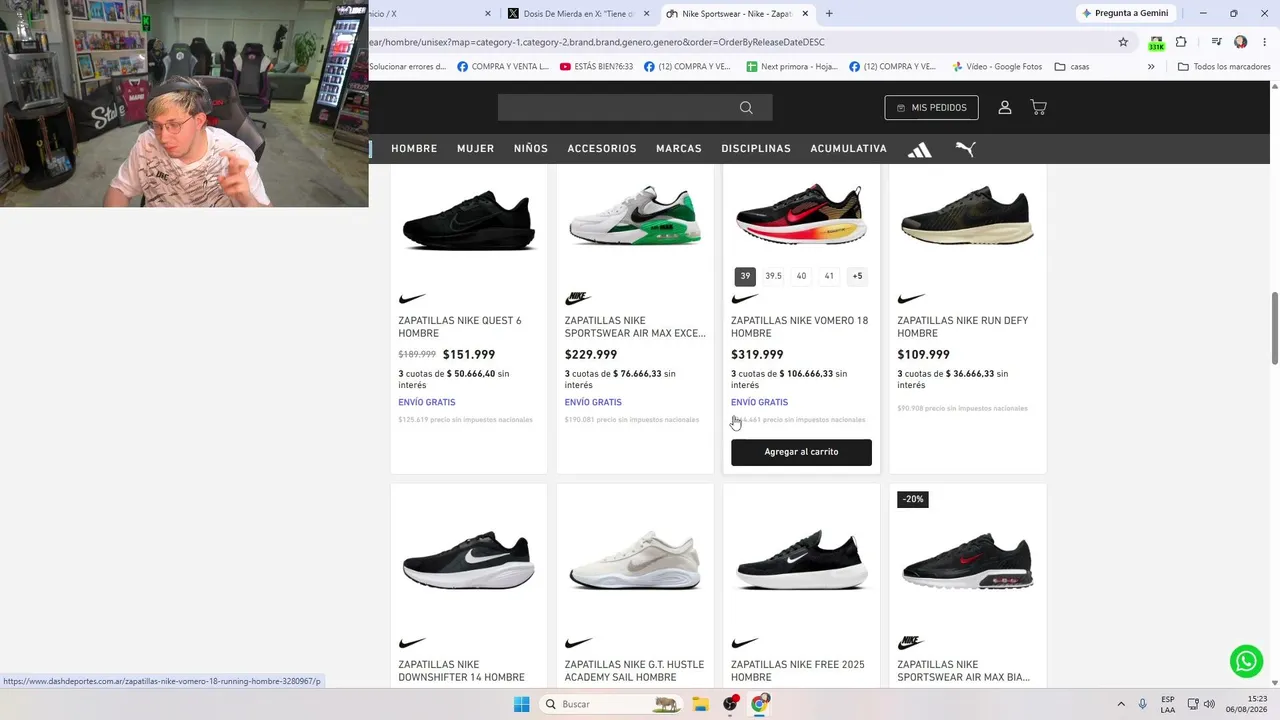1280x720 pixels.
Task: Open the volume icon in system tray
Action: click(x=1209, y=704)
